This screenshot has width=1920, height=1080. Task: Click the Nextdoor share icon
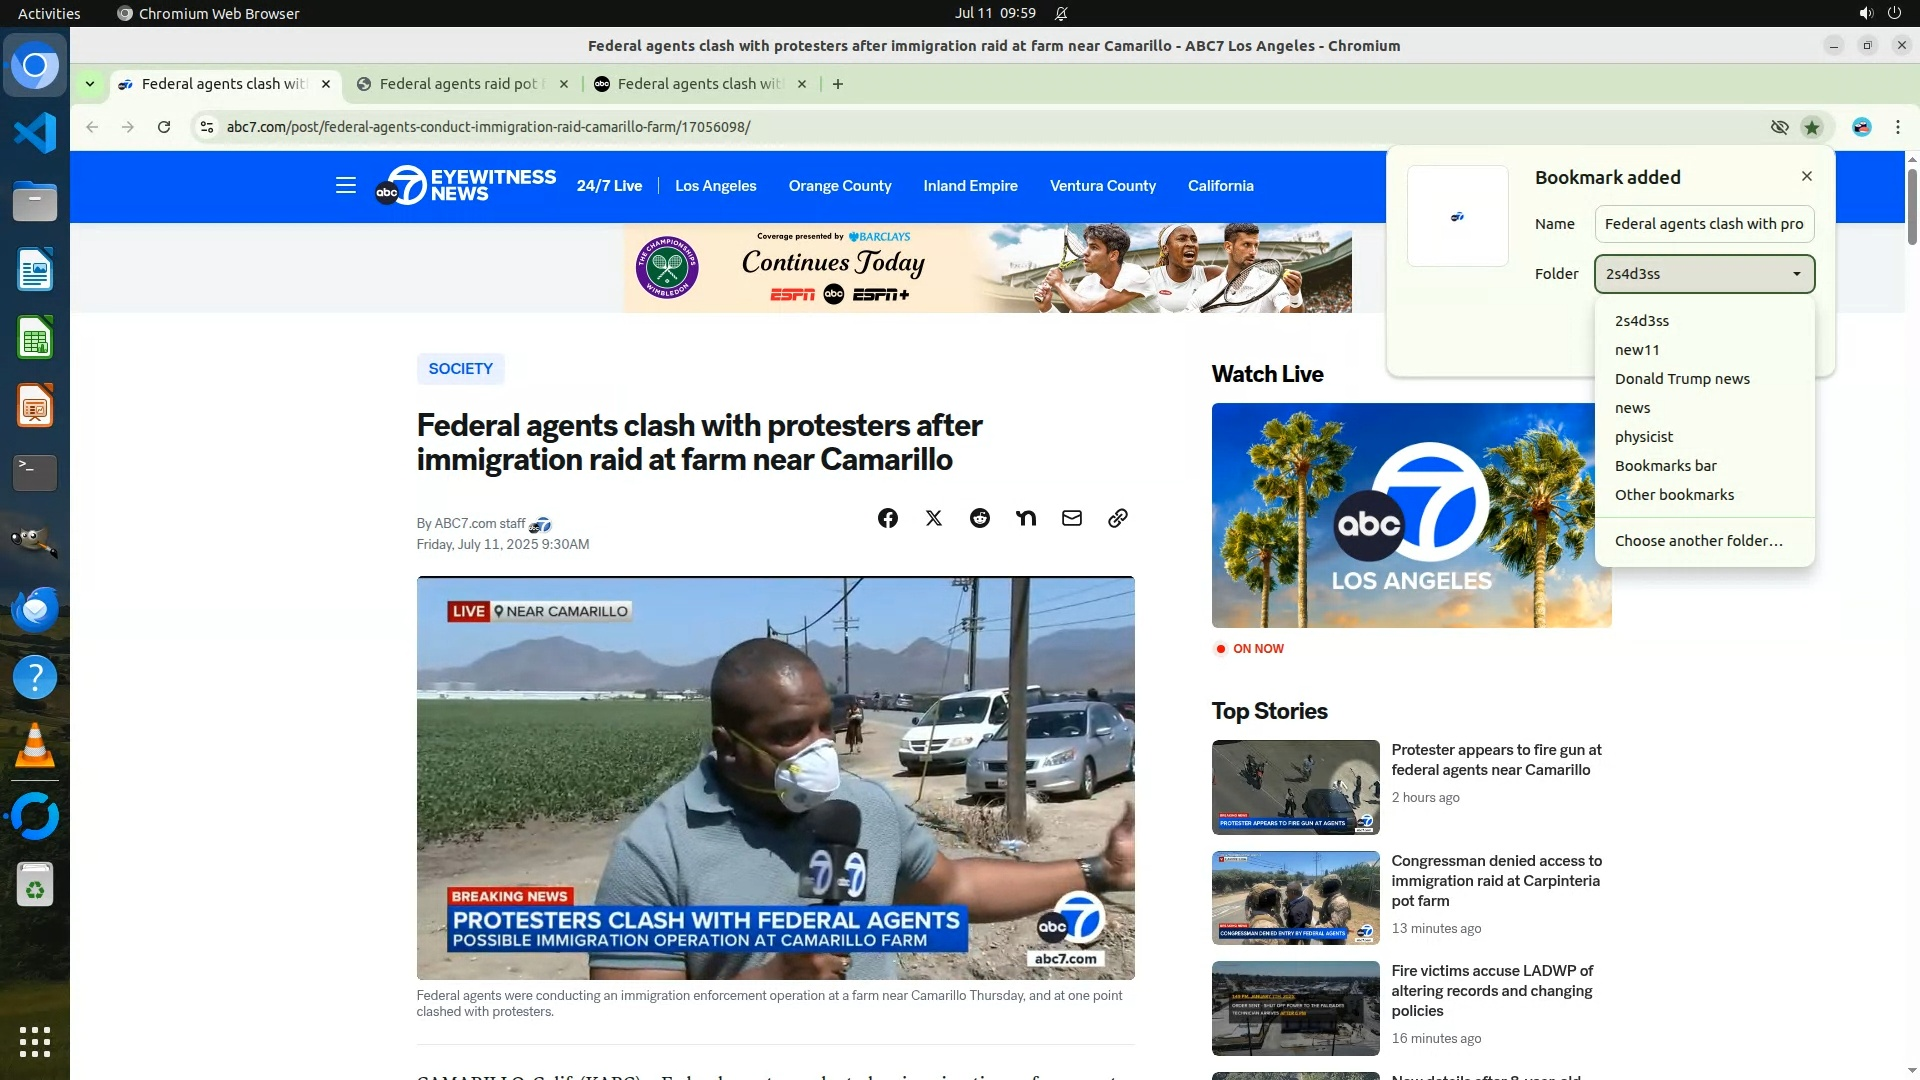(1025, 518)
